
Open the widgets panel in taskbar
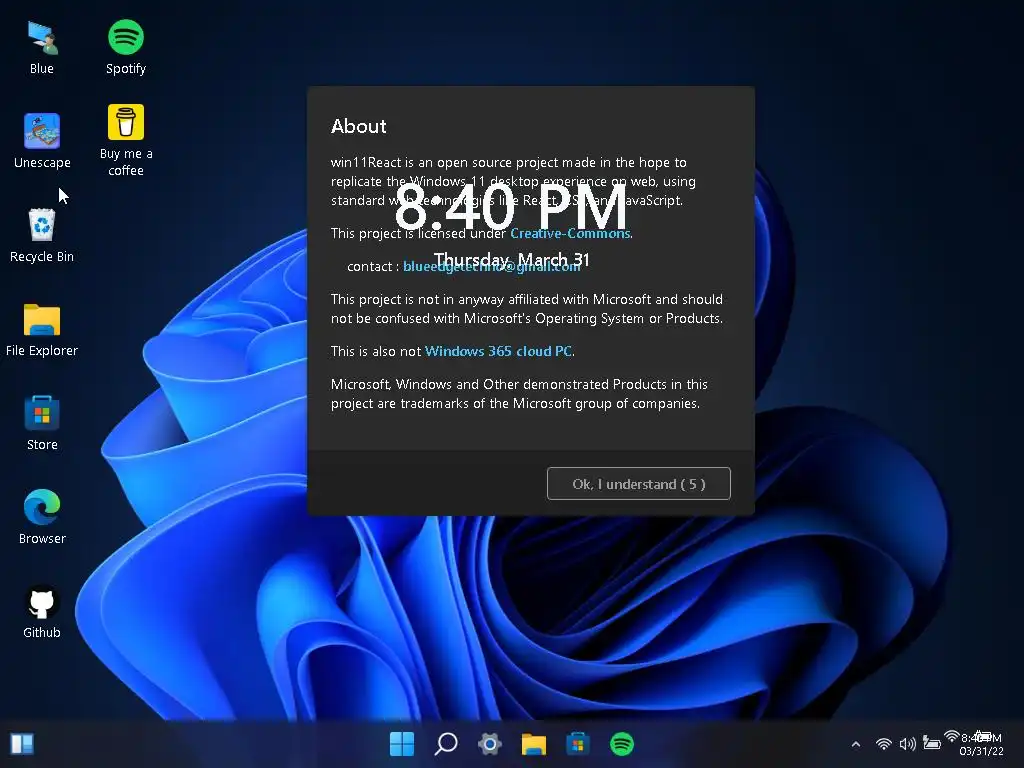click(22, 744)
